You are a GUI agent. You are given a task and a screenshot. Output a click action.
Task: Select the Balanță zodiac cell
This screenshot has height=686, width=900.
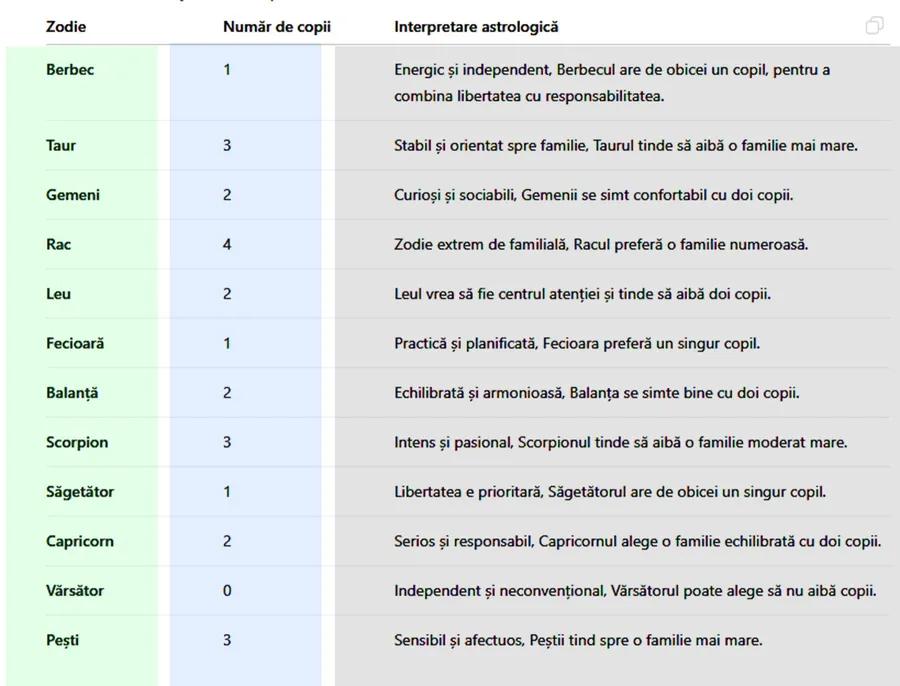coord(72,393)
